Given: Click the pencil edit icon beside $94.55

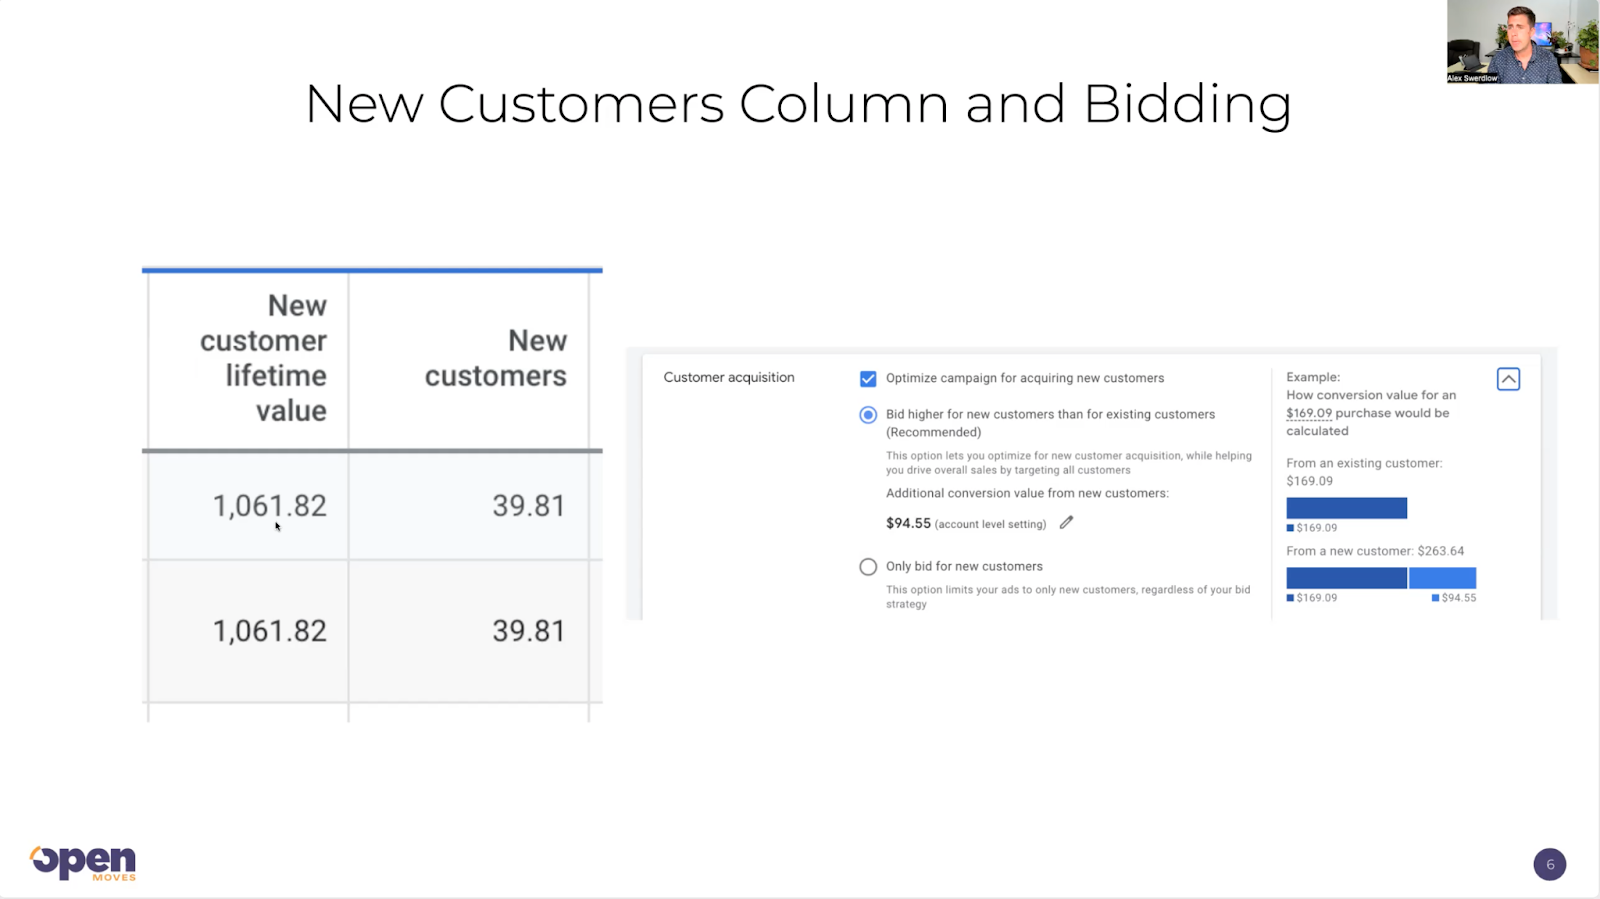Looking at the screenshot, I should click(x=1066, y=522).
